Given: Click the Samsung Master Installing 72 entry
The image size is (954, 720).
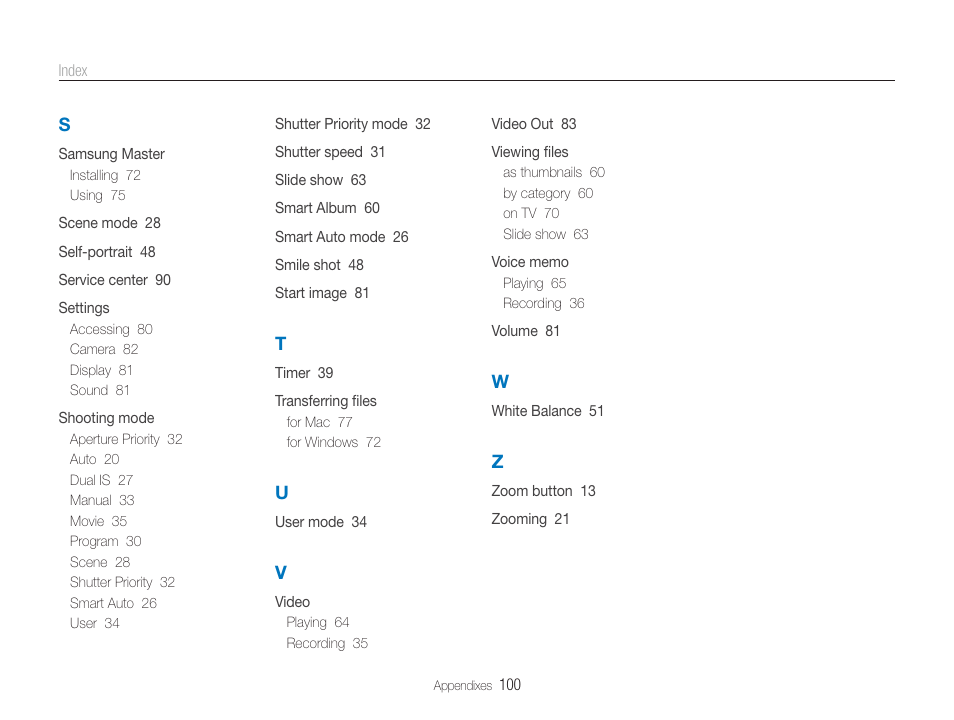Looking at the screenshot, I should (105, 175).
